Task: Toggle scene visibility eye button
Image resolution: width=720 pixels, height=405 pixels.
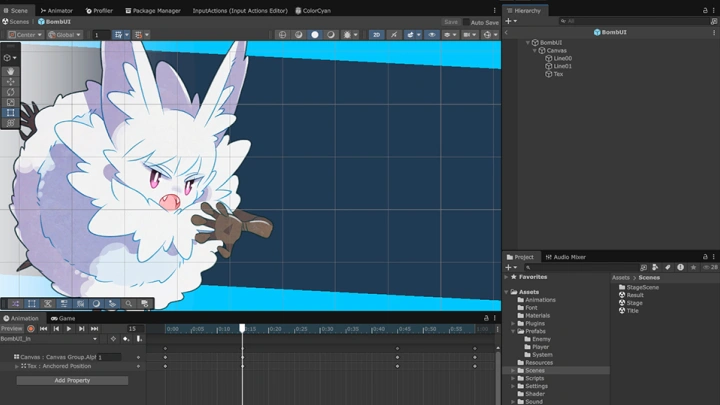Action: [x=432, y=34]
